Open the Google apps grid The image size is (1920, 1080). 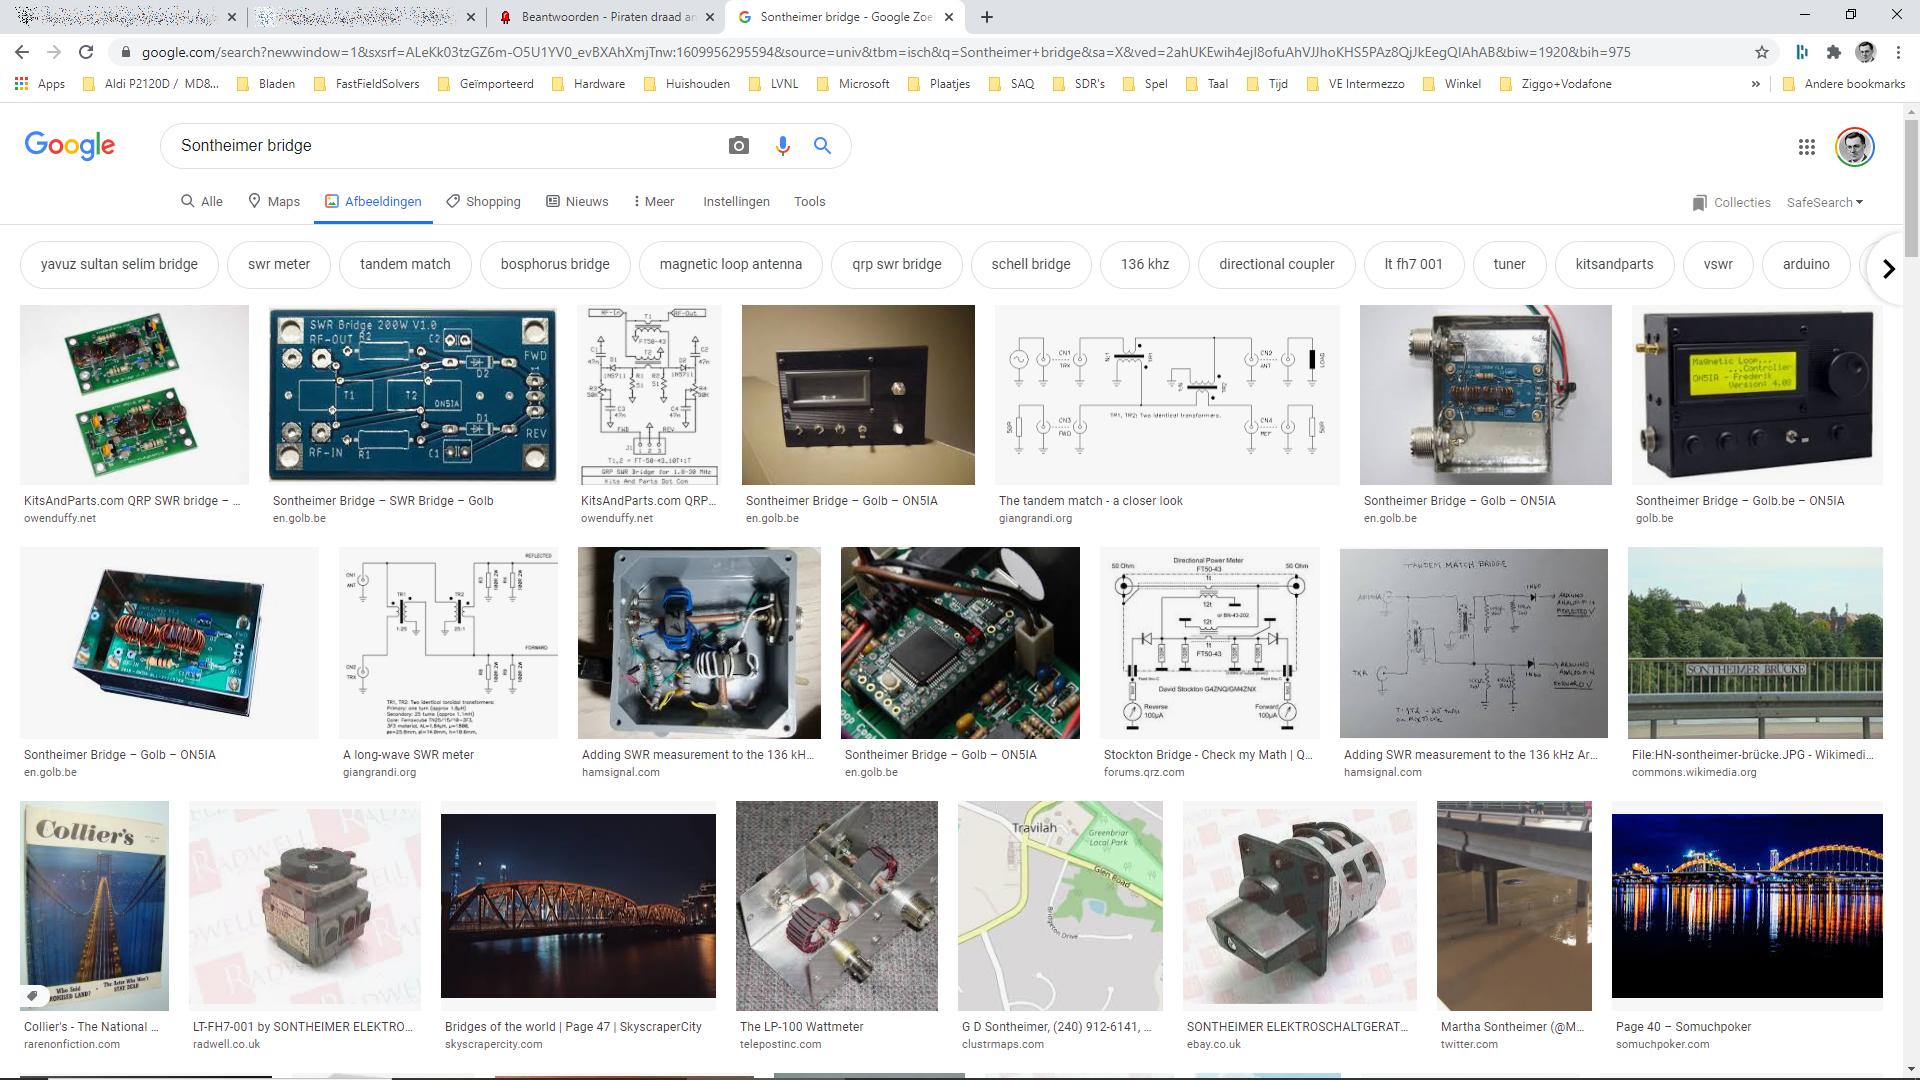pos(1806,147)
